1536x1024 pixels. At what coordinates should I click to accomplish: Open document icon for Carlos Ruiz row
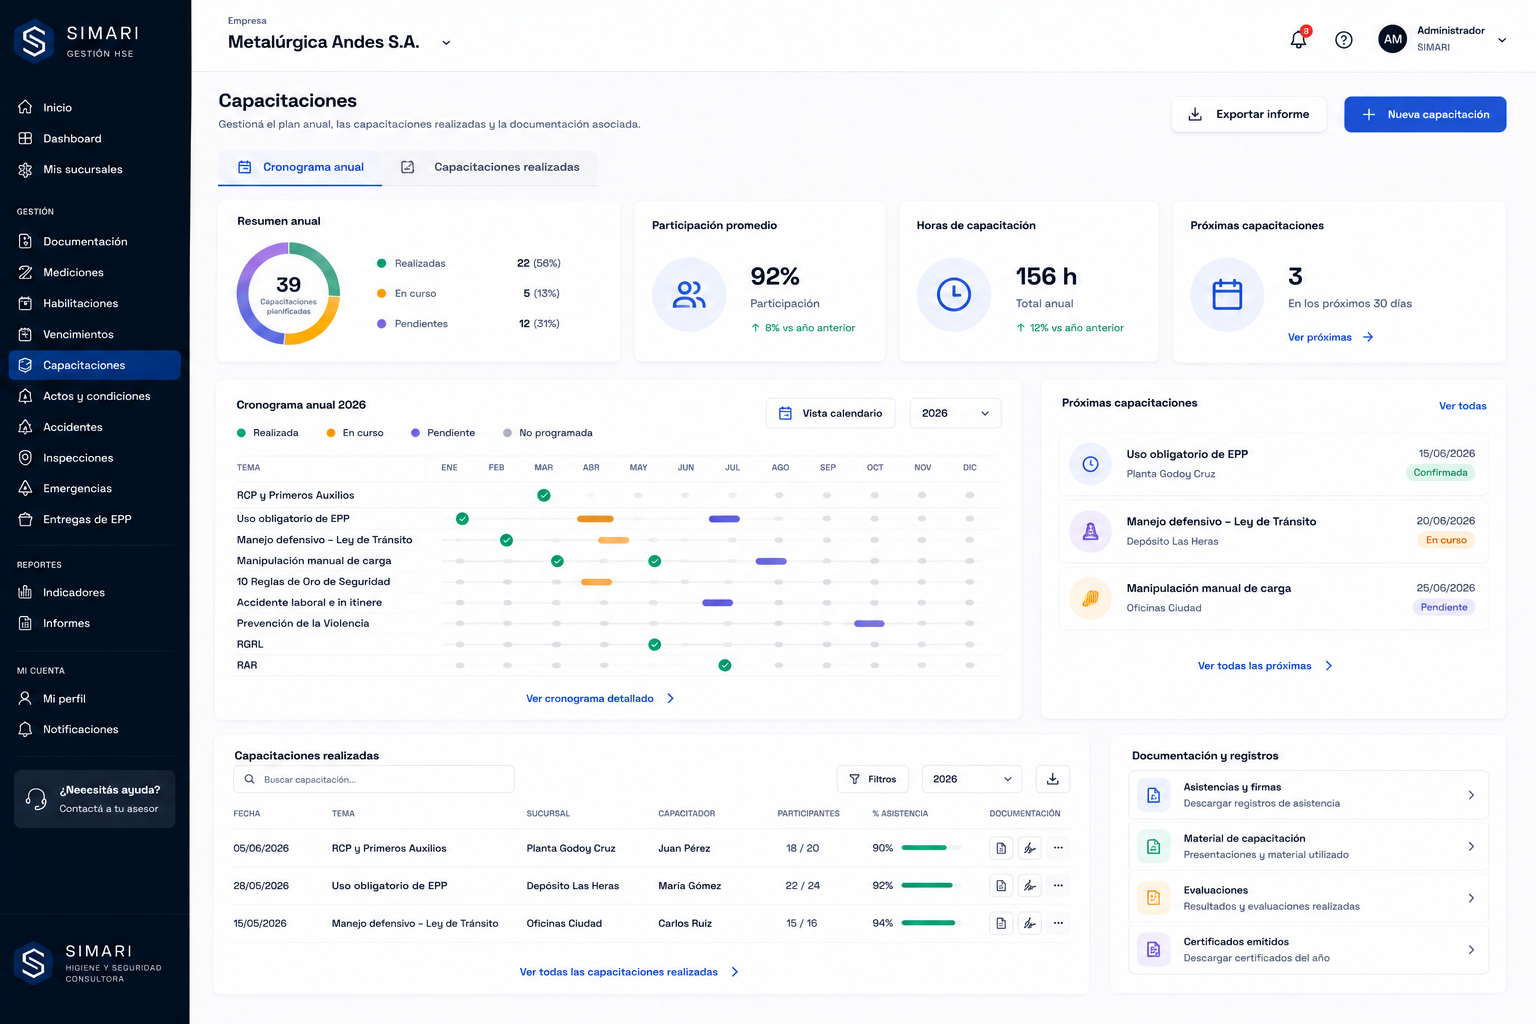(1001, 923)
